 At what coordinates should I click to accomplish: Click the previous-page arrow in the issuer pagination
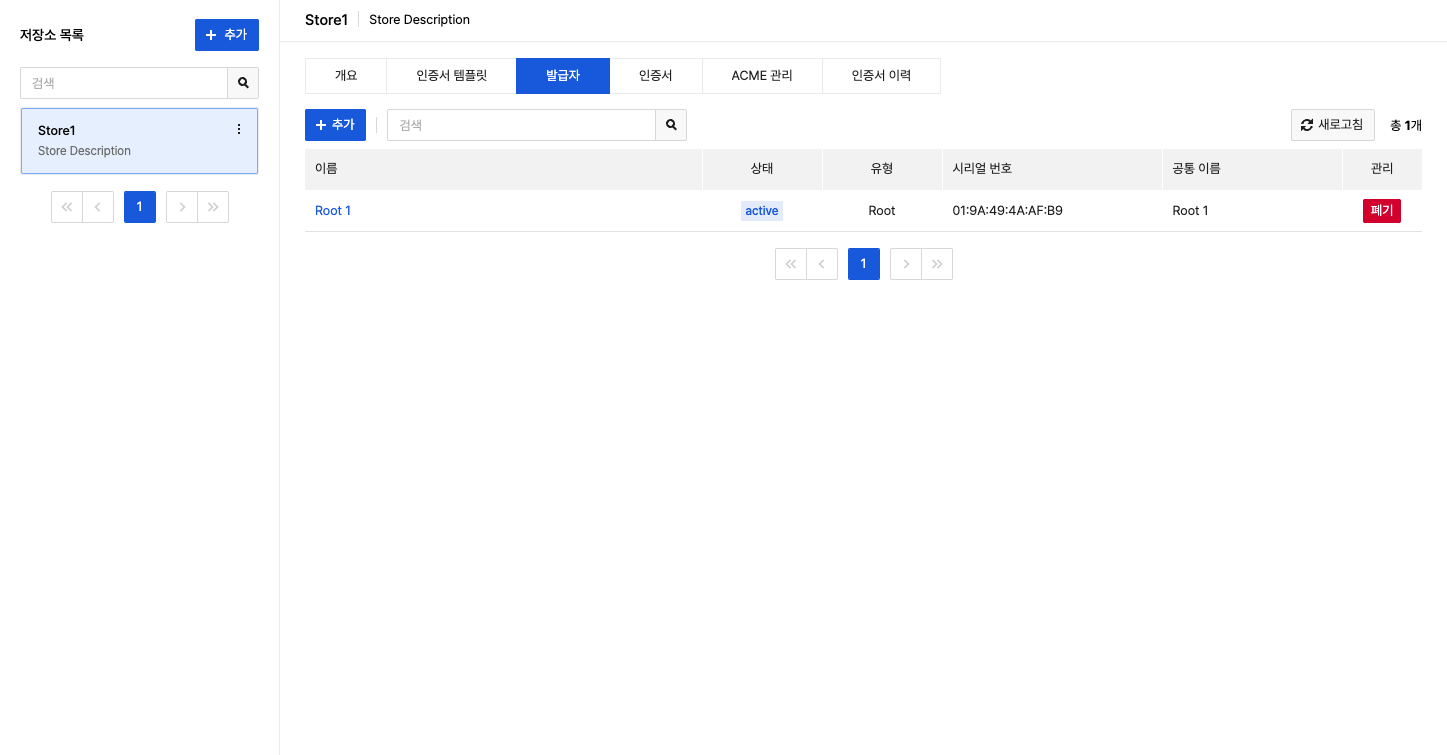pyautogui.click(x=821, y=263)
